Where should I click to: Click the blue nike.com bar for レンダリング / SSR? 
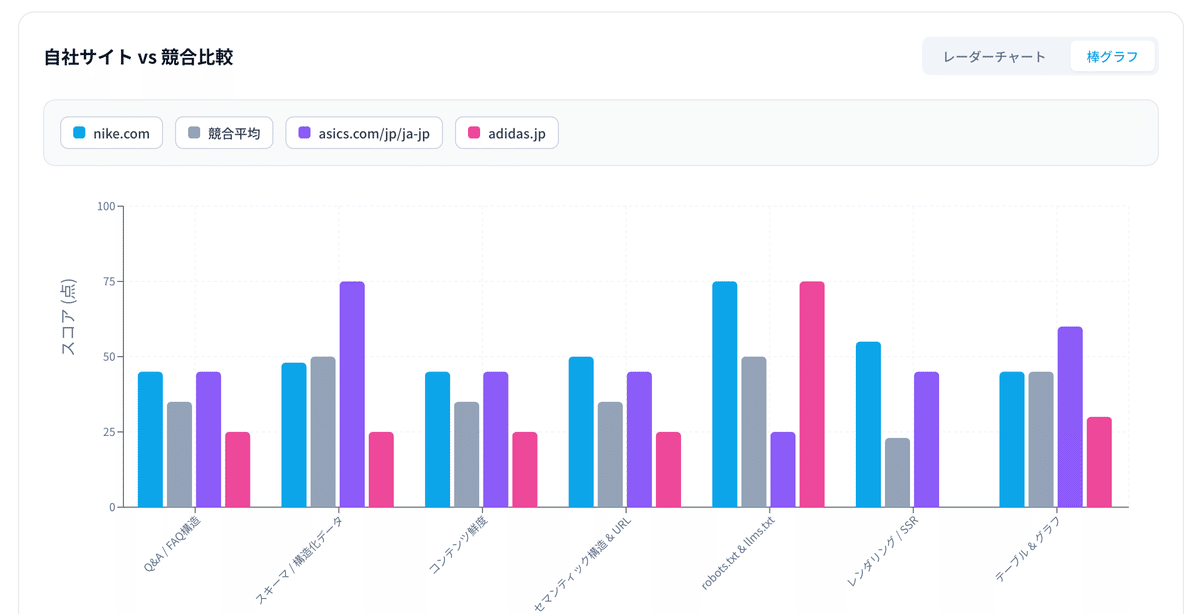click(x=868, y=424)
